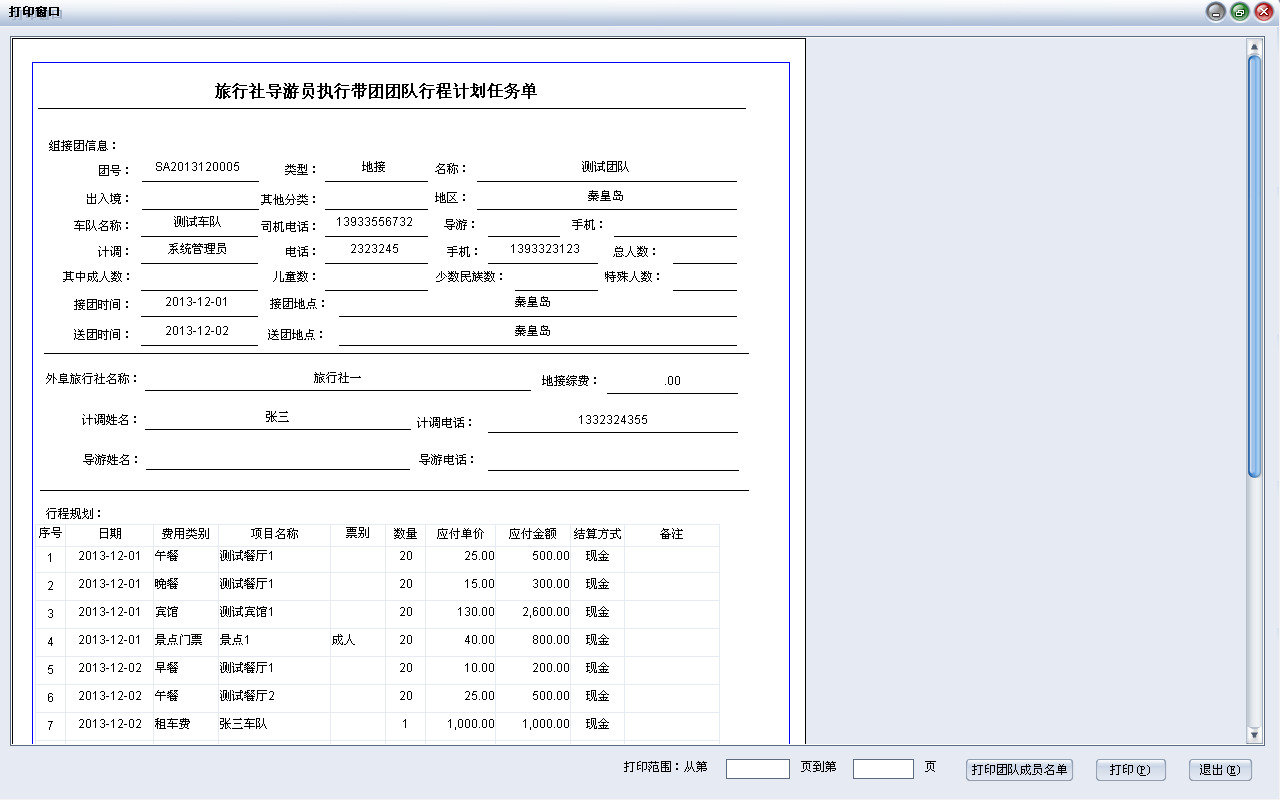Click unit price 130.00
The width and height of the screenshot is (1280, 800).
pos(476,612)
